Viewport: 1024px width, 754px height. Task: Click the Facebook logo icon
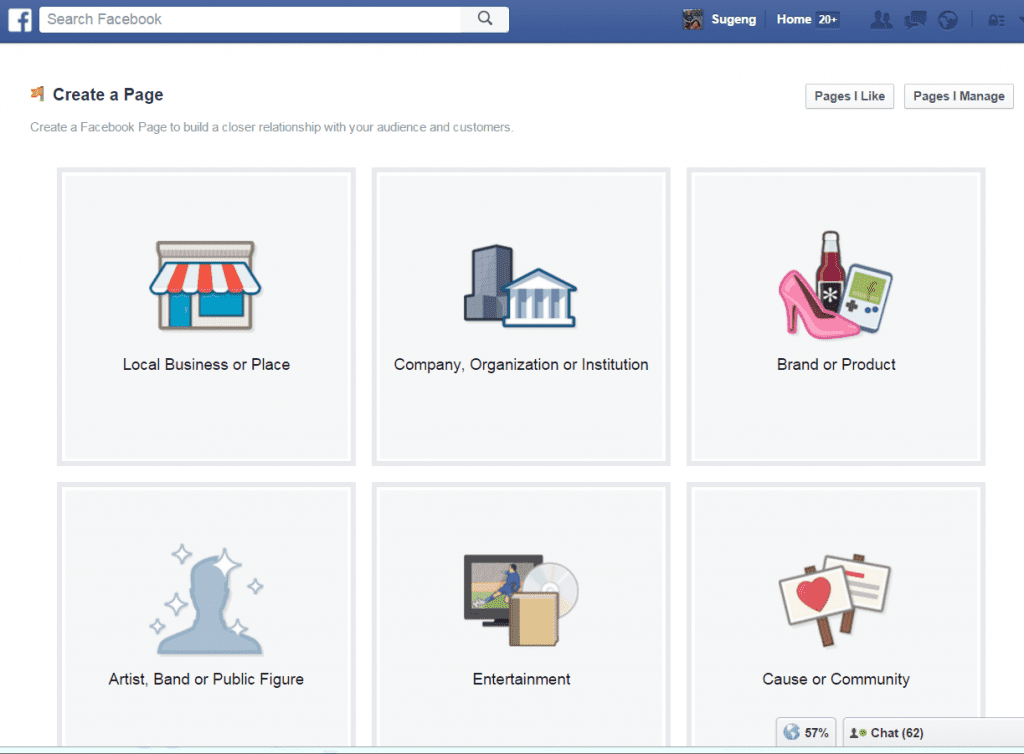pos(20,20)
